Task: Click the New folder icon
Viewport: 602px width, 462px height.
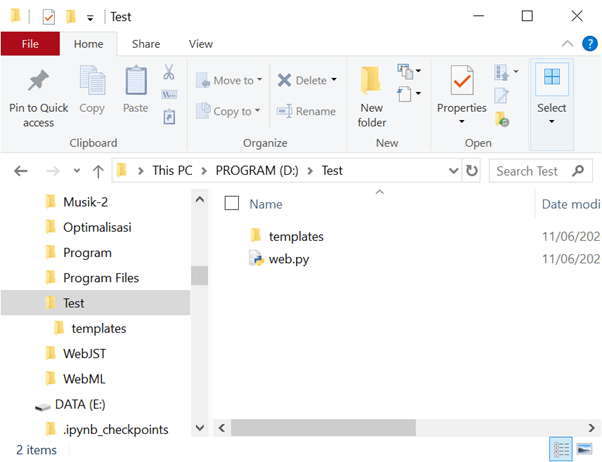Action: 371,81
